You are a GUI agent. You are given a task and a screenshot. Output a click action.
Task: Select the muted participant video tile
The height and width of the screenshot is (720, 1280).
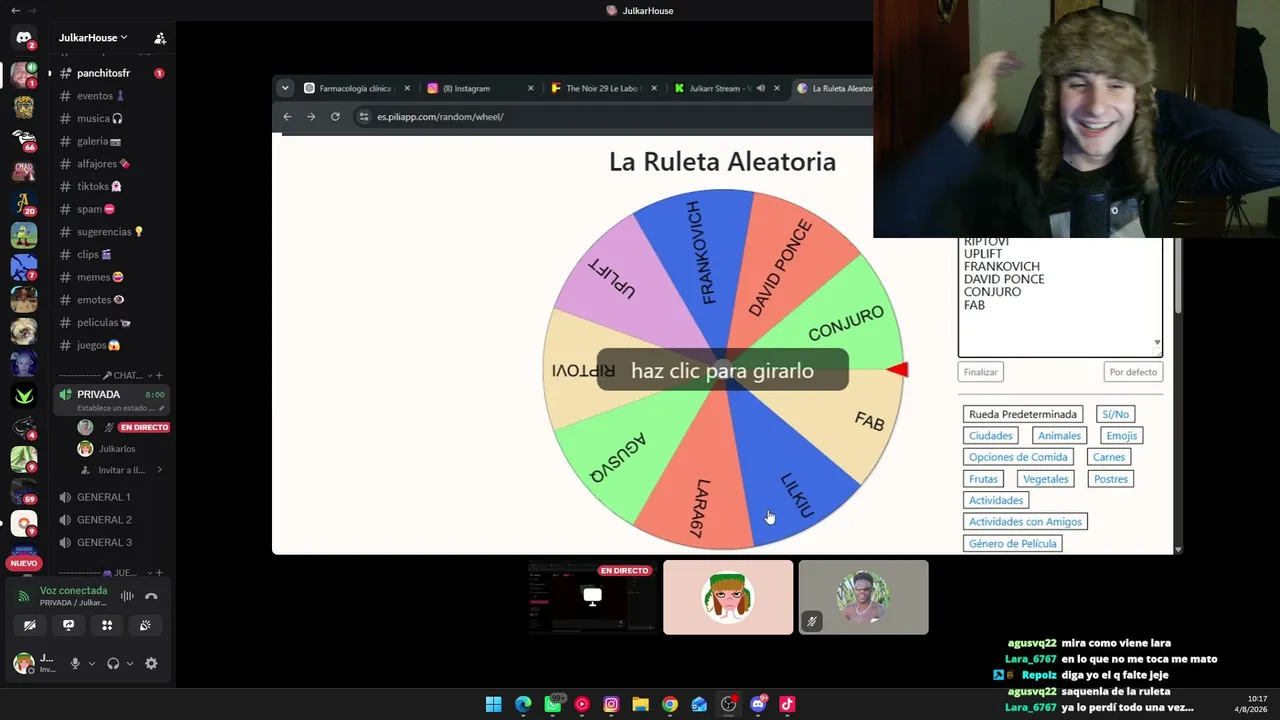tap(863, 597)
